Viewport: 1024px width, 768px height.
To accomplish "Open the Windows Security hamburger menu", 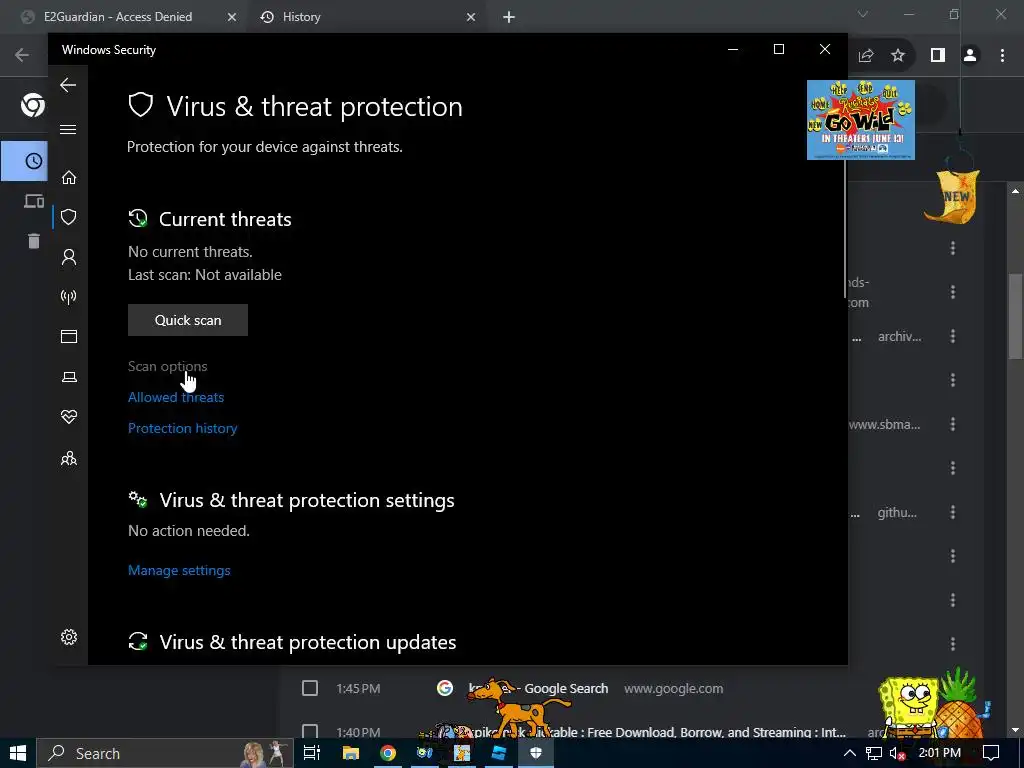I will click(68, 129).
